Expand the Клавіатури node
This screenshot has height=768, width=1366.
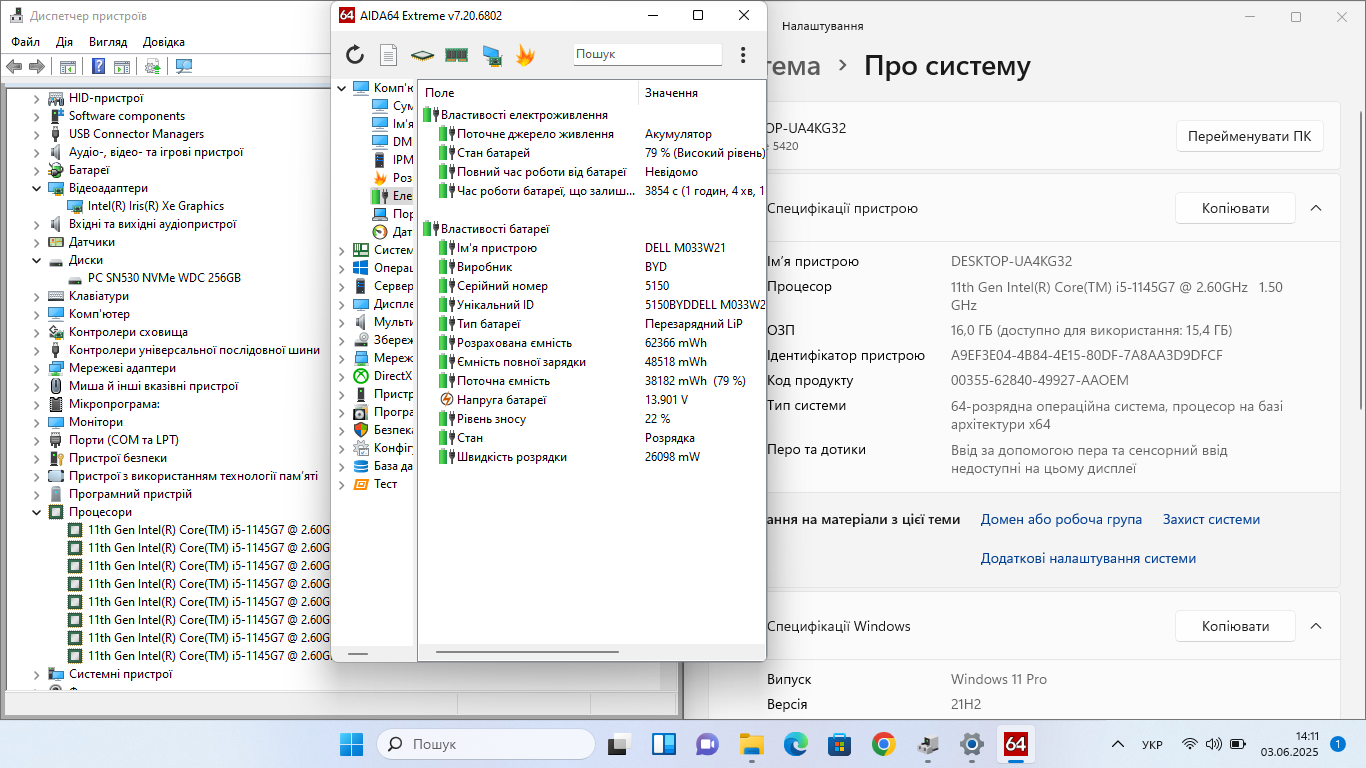click(x=37, y=296)
